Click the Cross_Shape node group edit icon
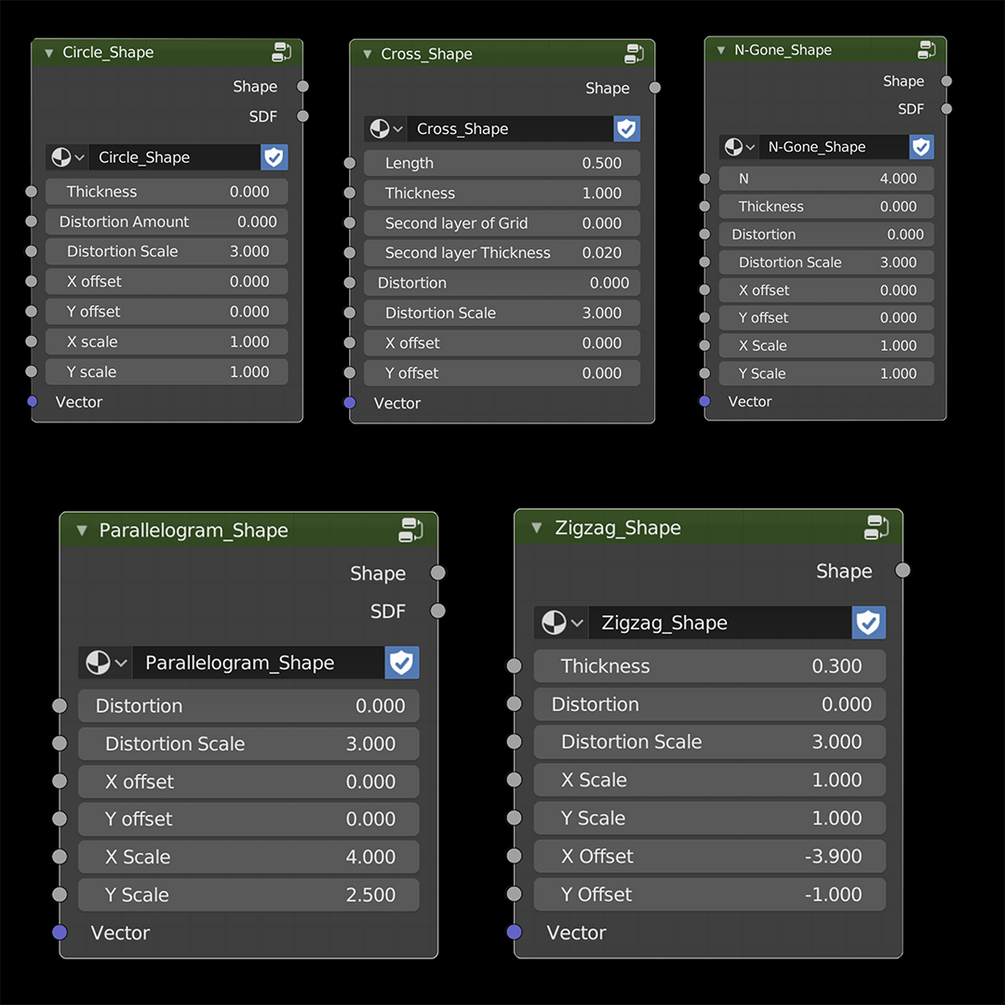1005x1005 pixels. click(x=634, y=54)
